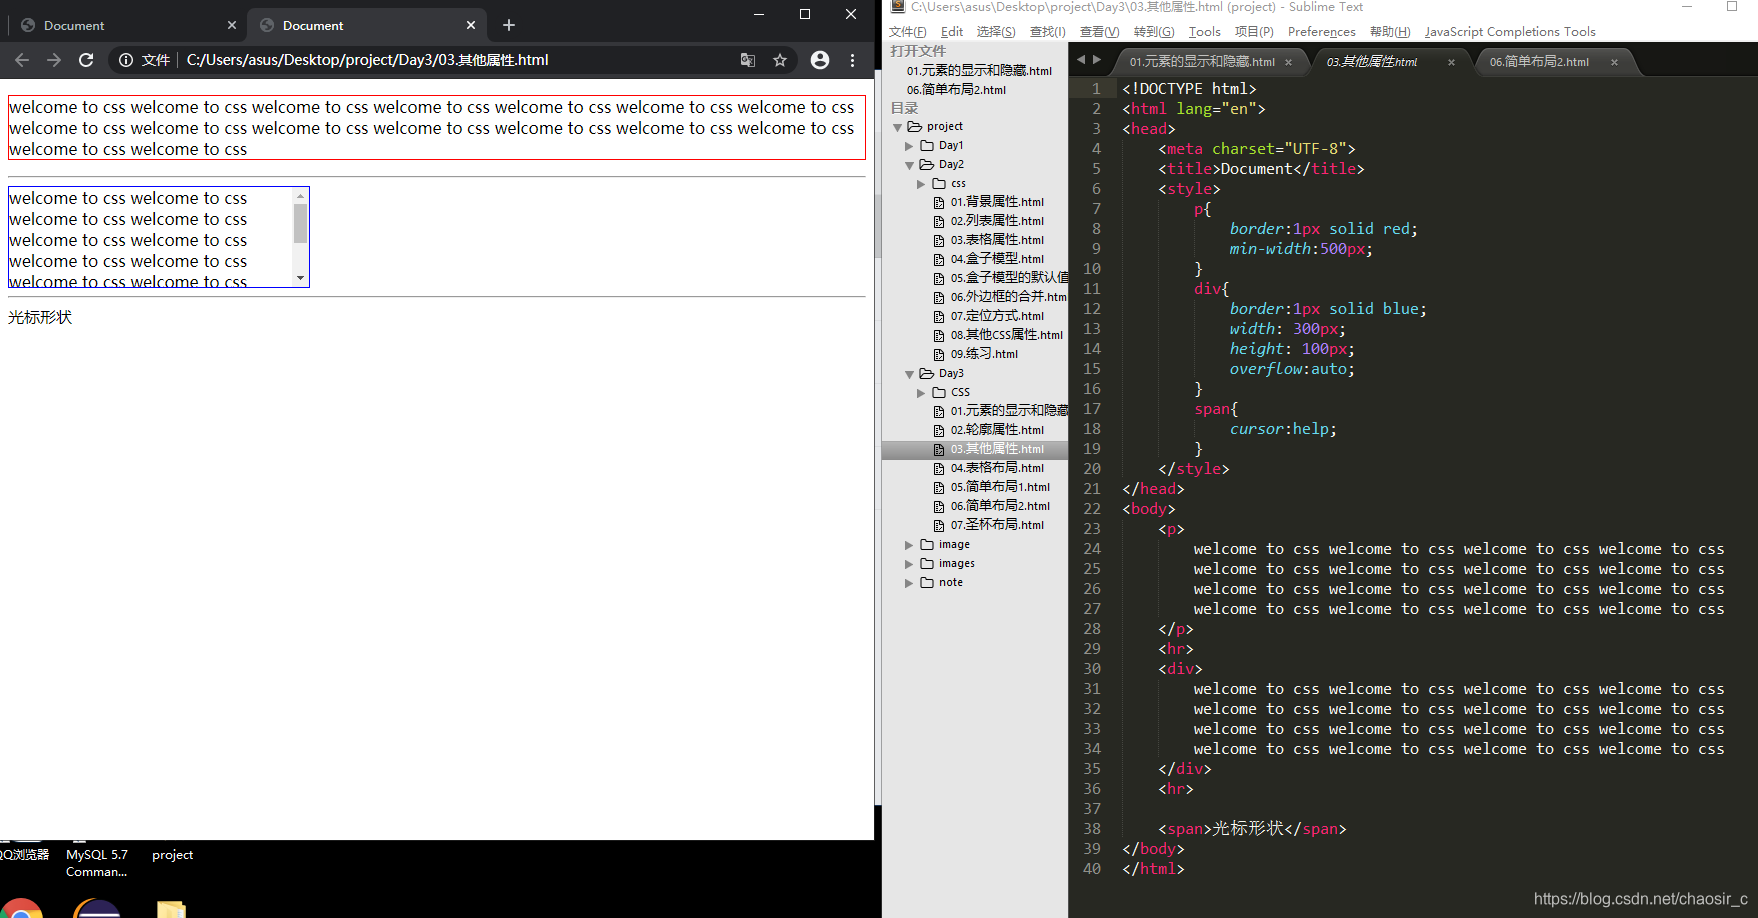Open Sublime 项目(P) menu
Image resolution: width=1758 pixels, height=918 pixels.
click(x=1254, y=32)
